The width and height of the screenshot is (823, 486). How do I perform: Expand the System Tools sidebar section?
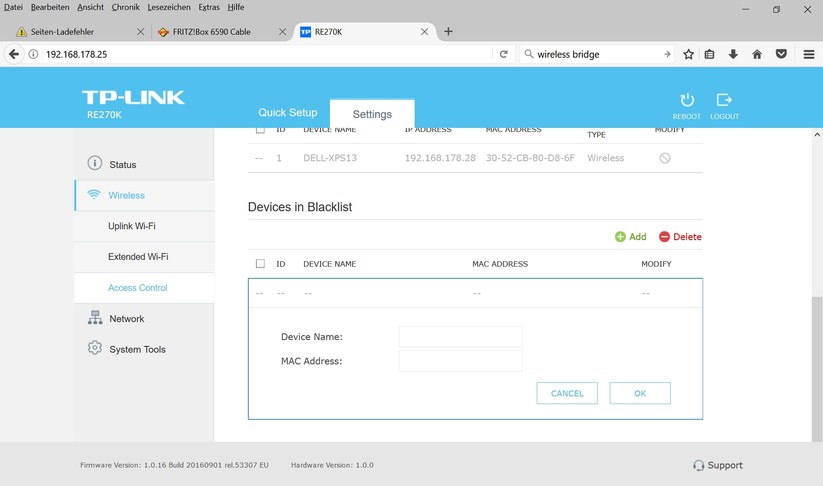coord(137,350)
